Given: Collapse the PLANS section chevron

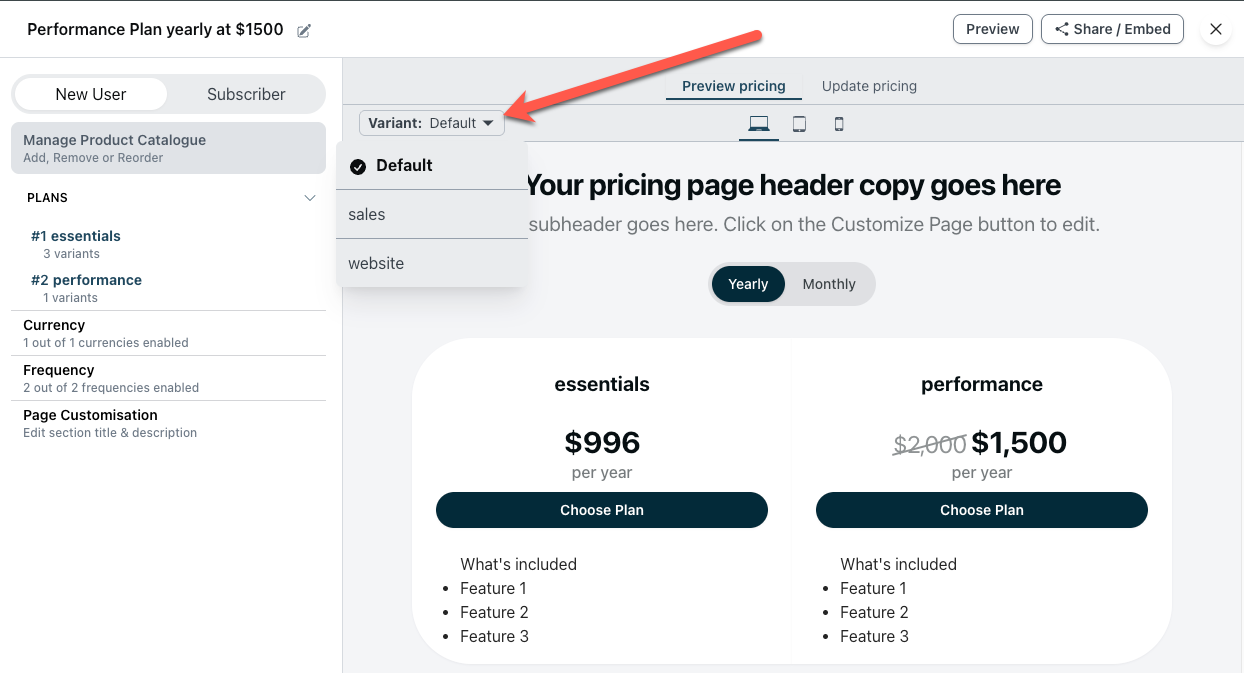Looking at the screenshot, I should (x=310, y=198).
